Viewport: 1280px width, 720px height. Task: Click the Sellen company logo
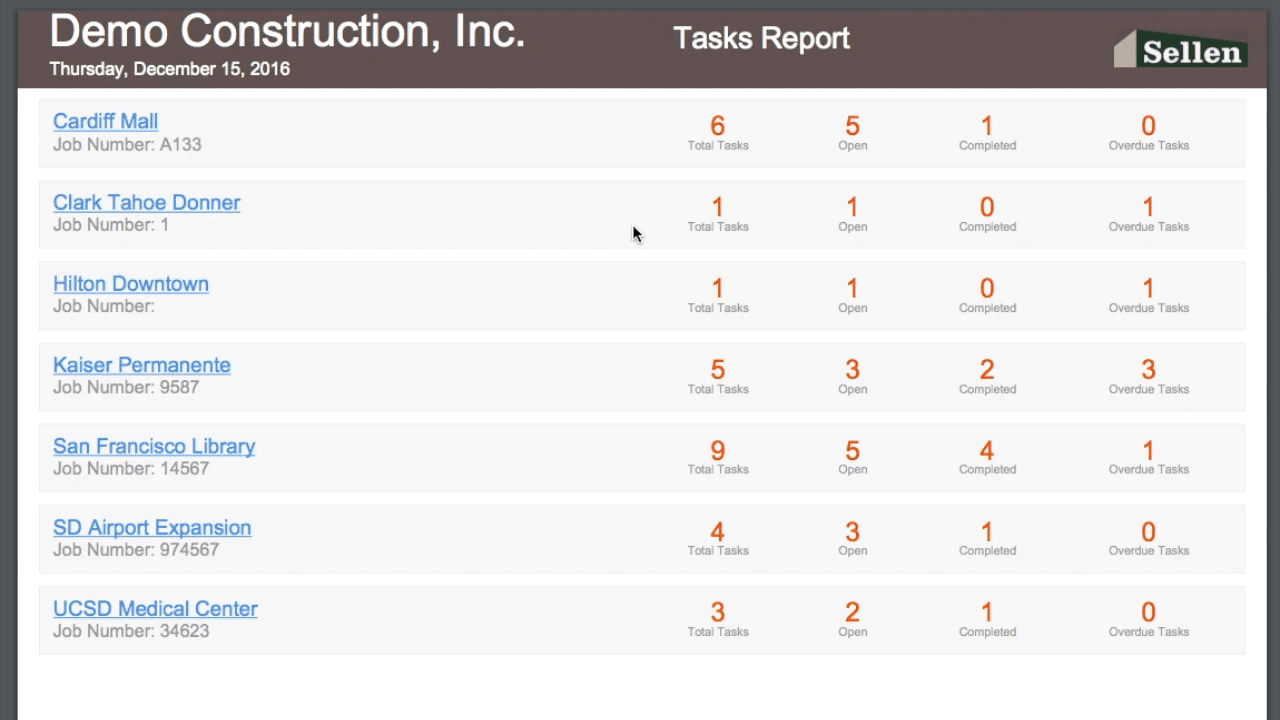click(x=1180, y=50)
